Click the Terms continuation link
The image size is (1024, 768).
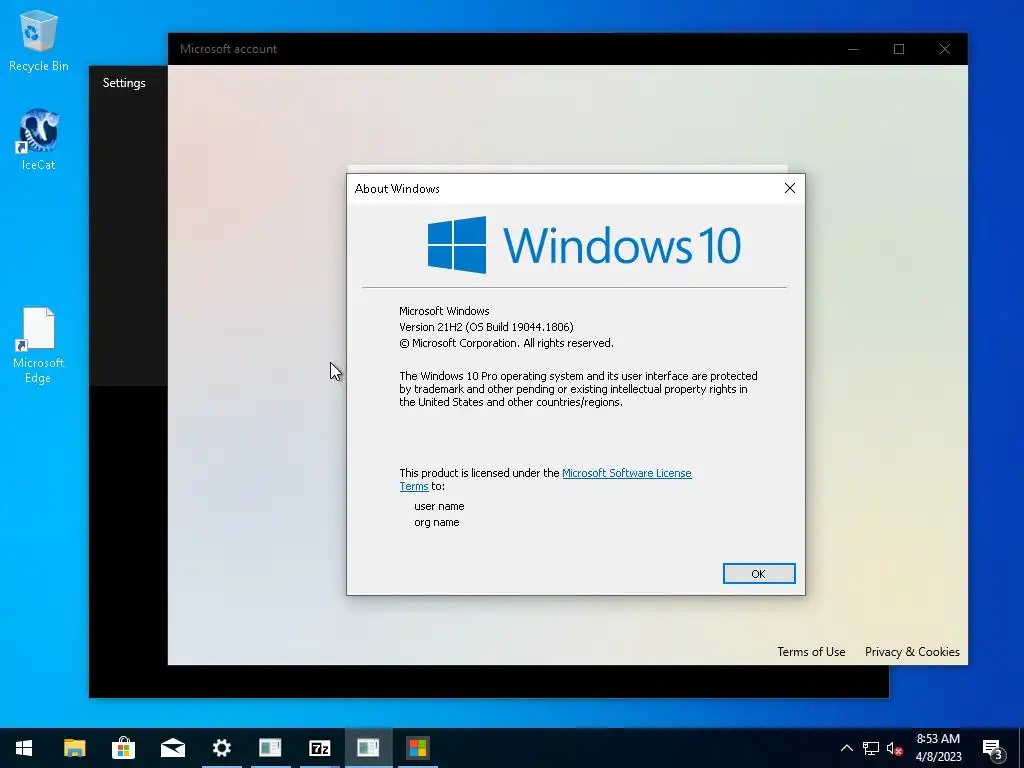(414, 486)
